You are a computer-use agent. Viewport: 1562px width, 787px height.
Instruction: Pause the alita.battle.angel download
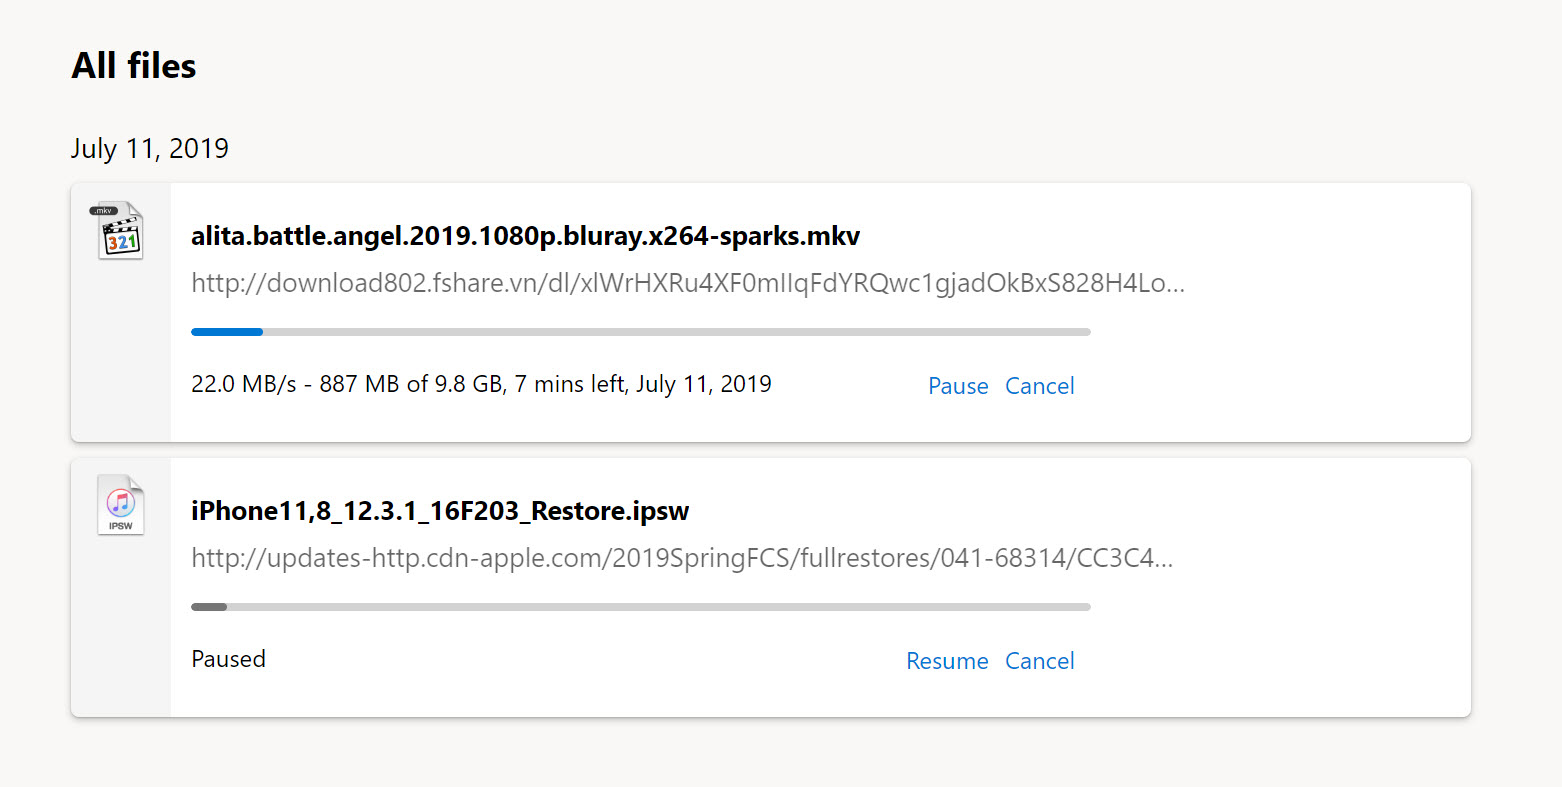pyautogui.click(x=958, y=386)
